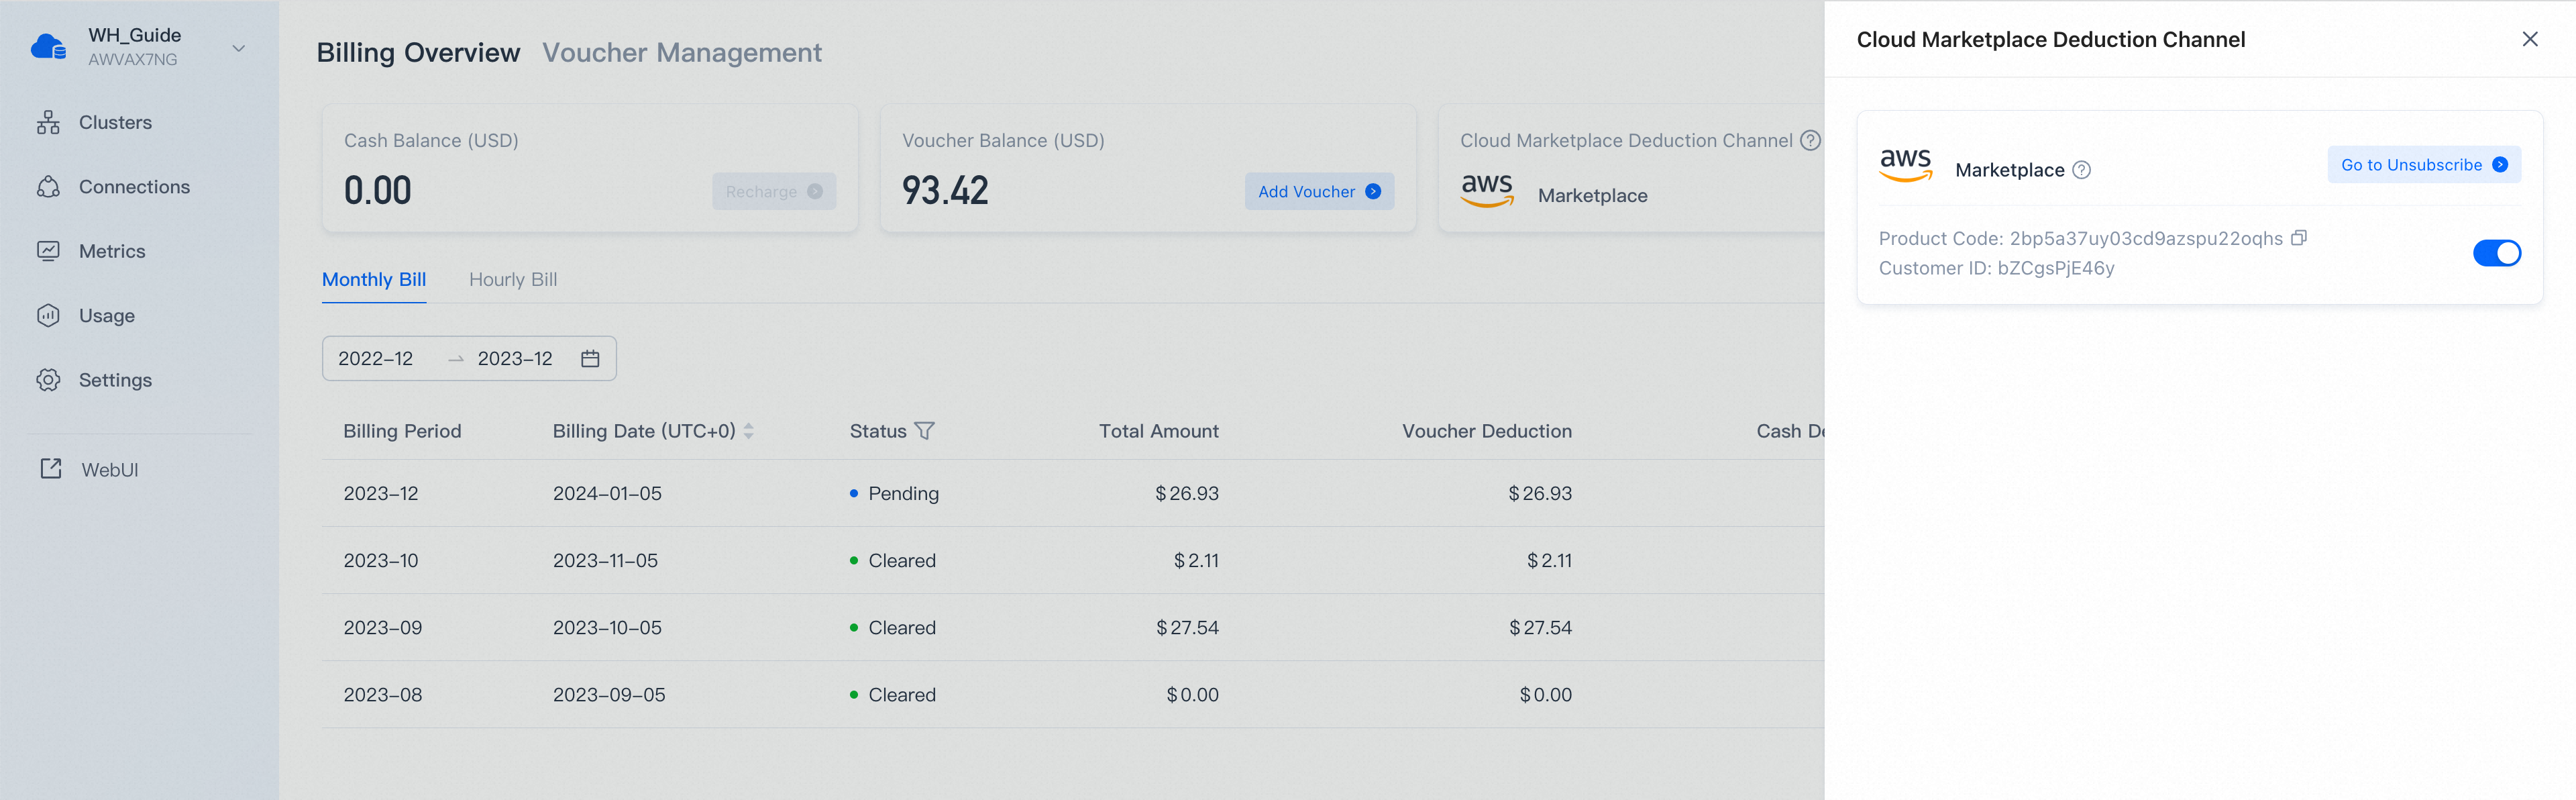Enable the AWS Marketplace deduction toggle
The width and height of the screenshot is (2576, 800).
click(x=2497, y=253)
